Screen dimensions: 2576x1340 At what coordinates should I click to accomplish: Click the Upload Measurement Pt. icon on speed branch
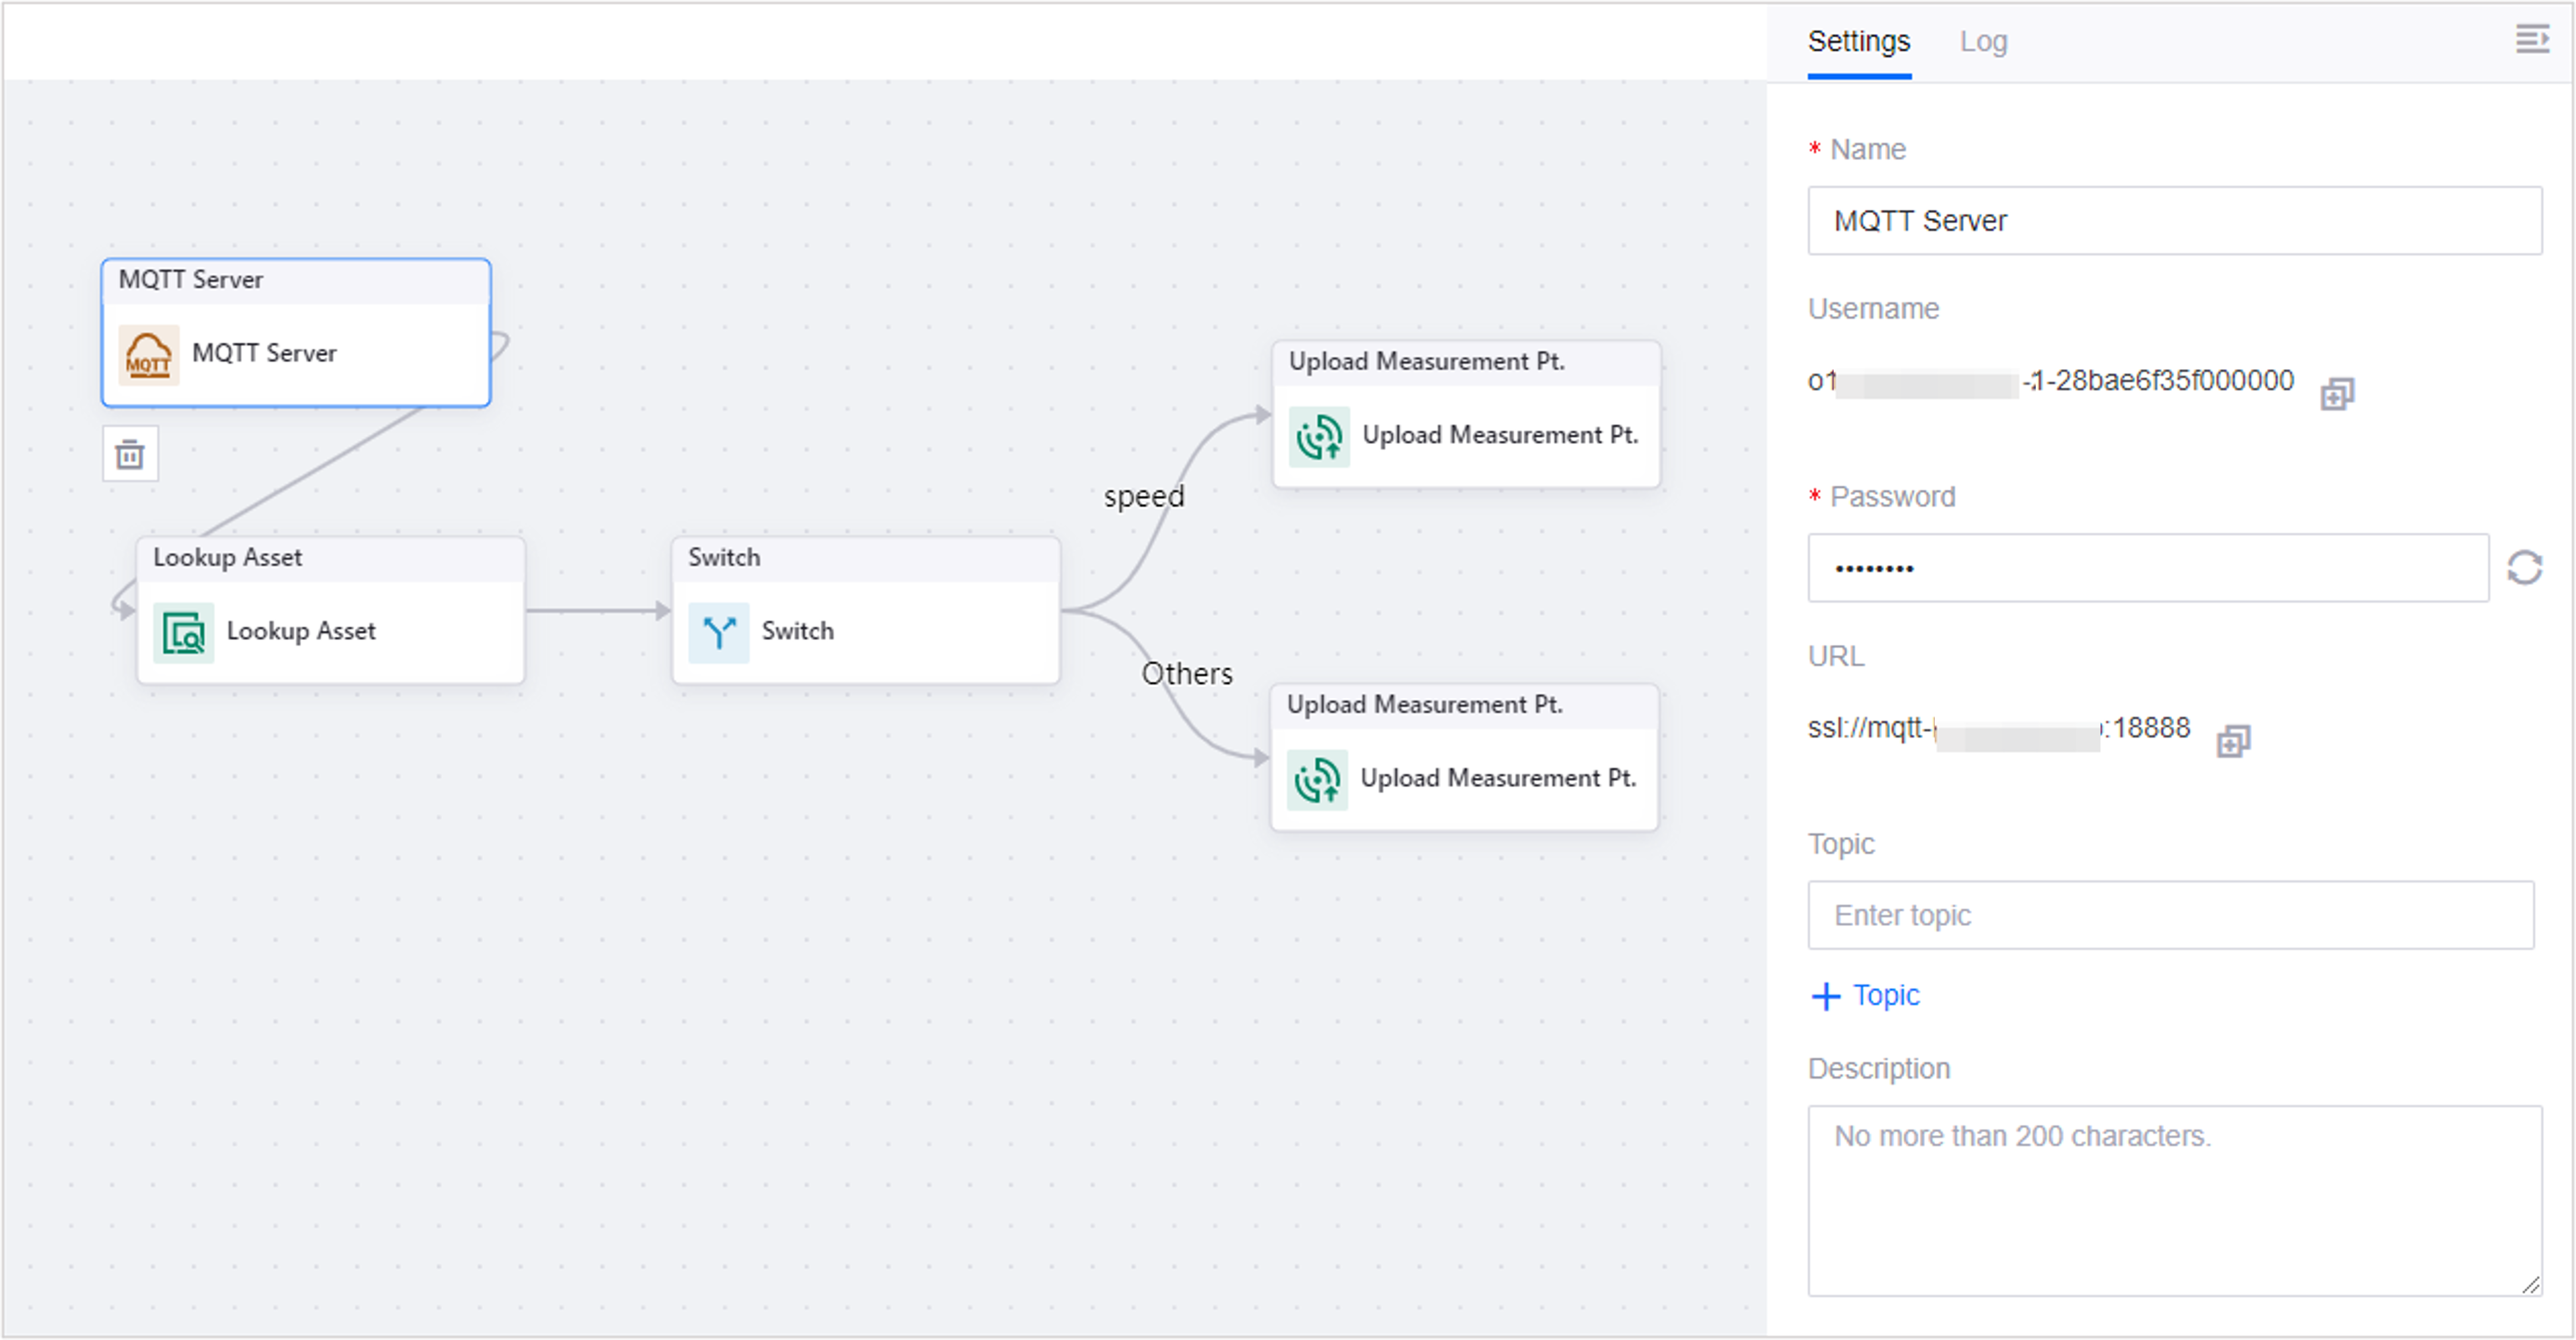(x=1320, y=436)
